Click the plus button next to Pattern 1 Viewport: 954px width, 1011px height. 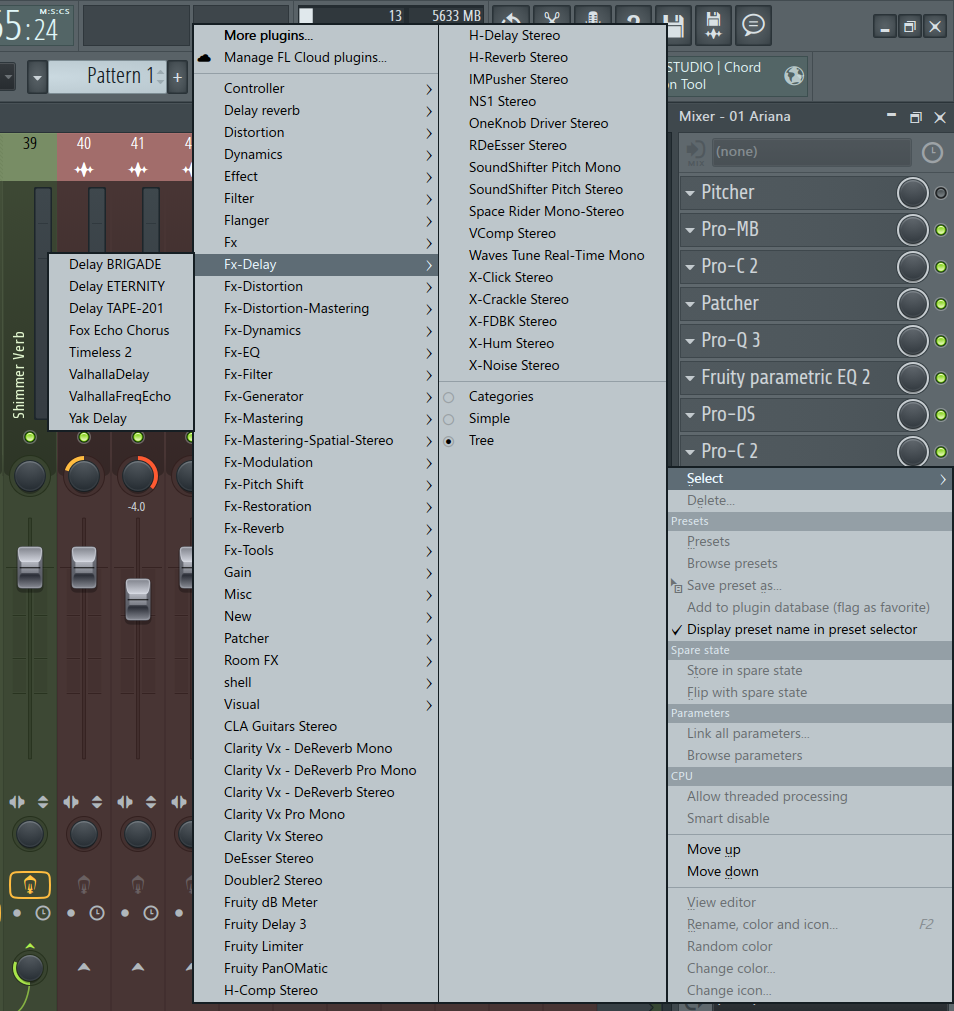coord(177,77)
